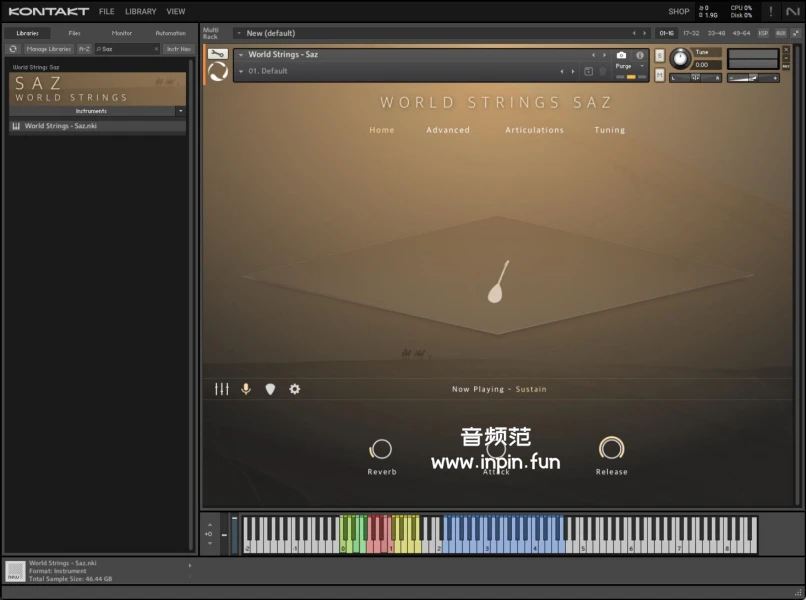This screenshot has width=806, height=600.
Task: Open the guitar pick icon panel
Action: click(x=270, y=389)
